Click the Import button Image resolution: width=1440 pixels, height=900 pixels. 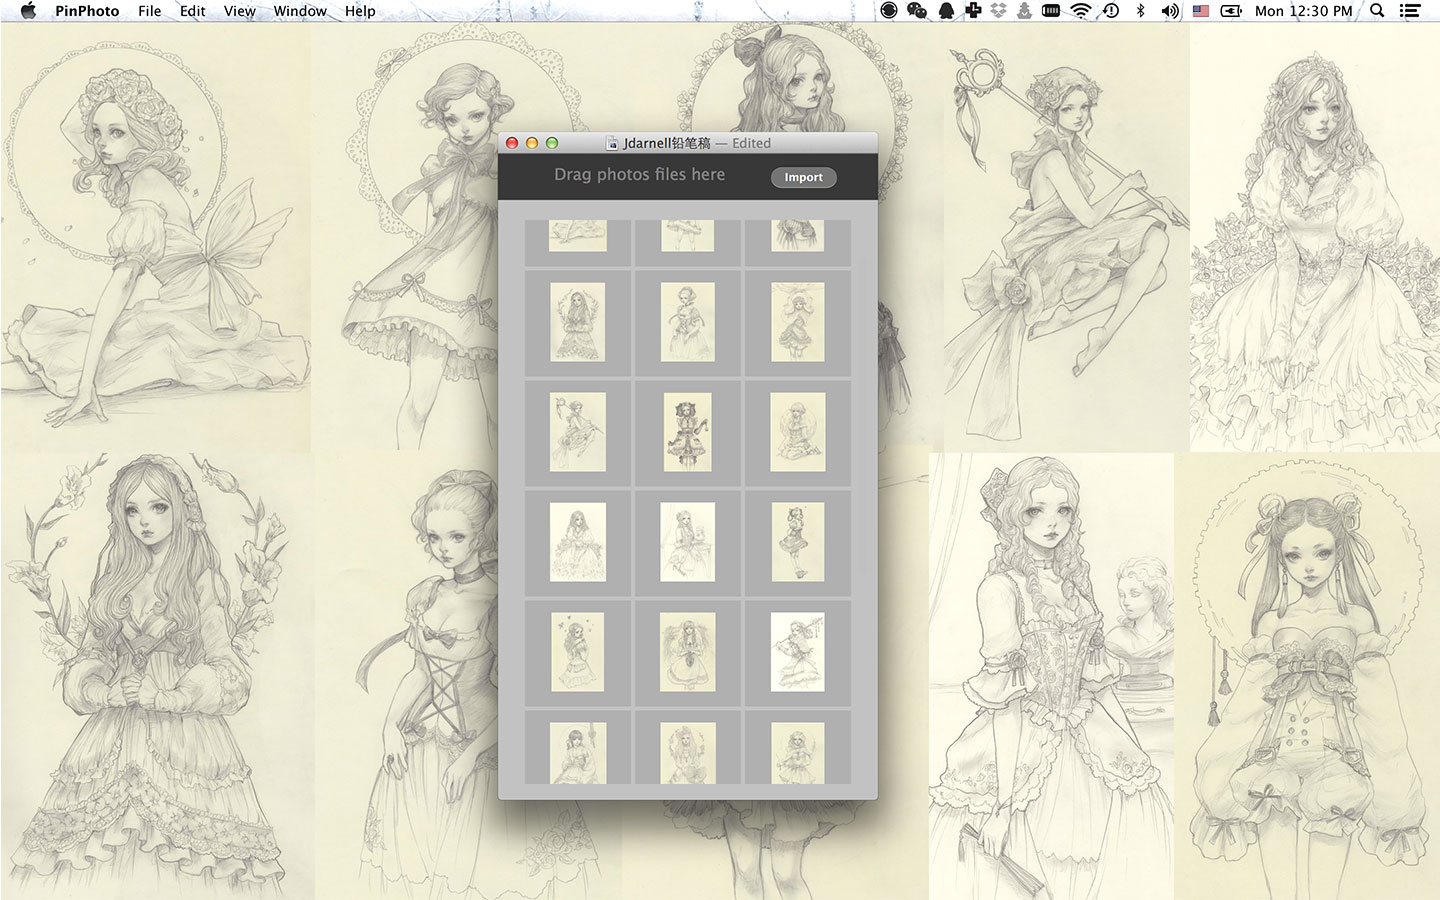tap(803, 177)
